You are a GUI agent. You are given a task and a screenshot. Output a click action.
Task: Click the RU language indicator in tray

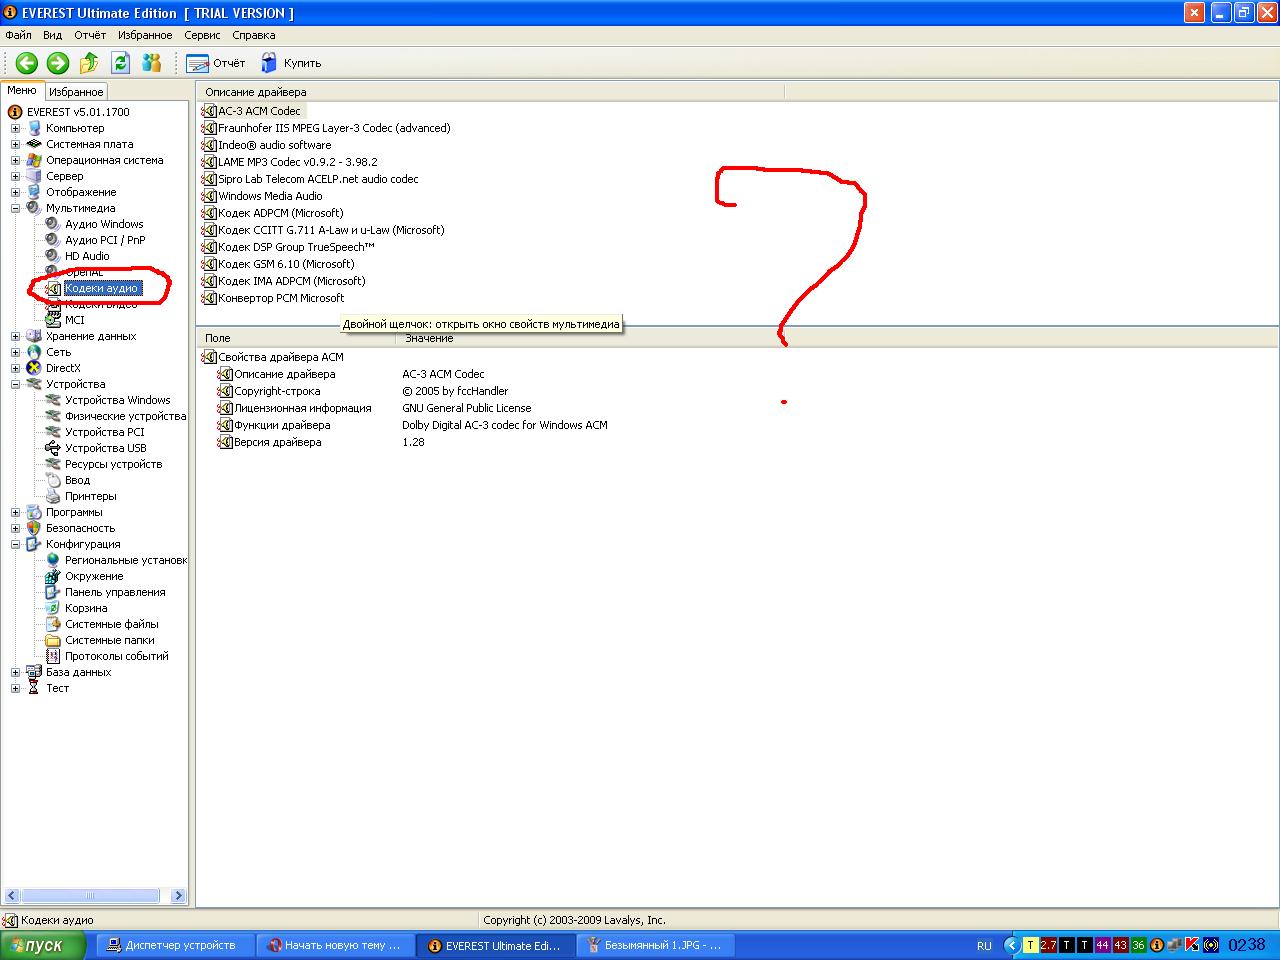984,945
